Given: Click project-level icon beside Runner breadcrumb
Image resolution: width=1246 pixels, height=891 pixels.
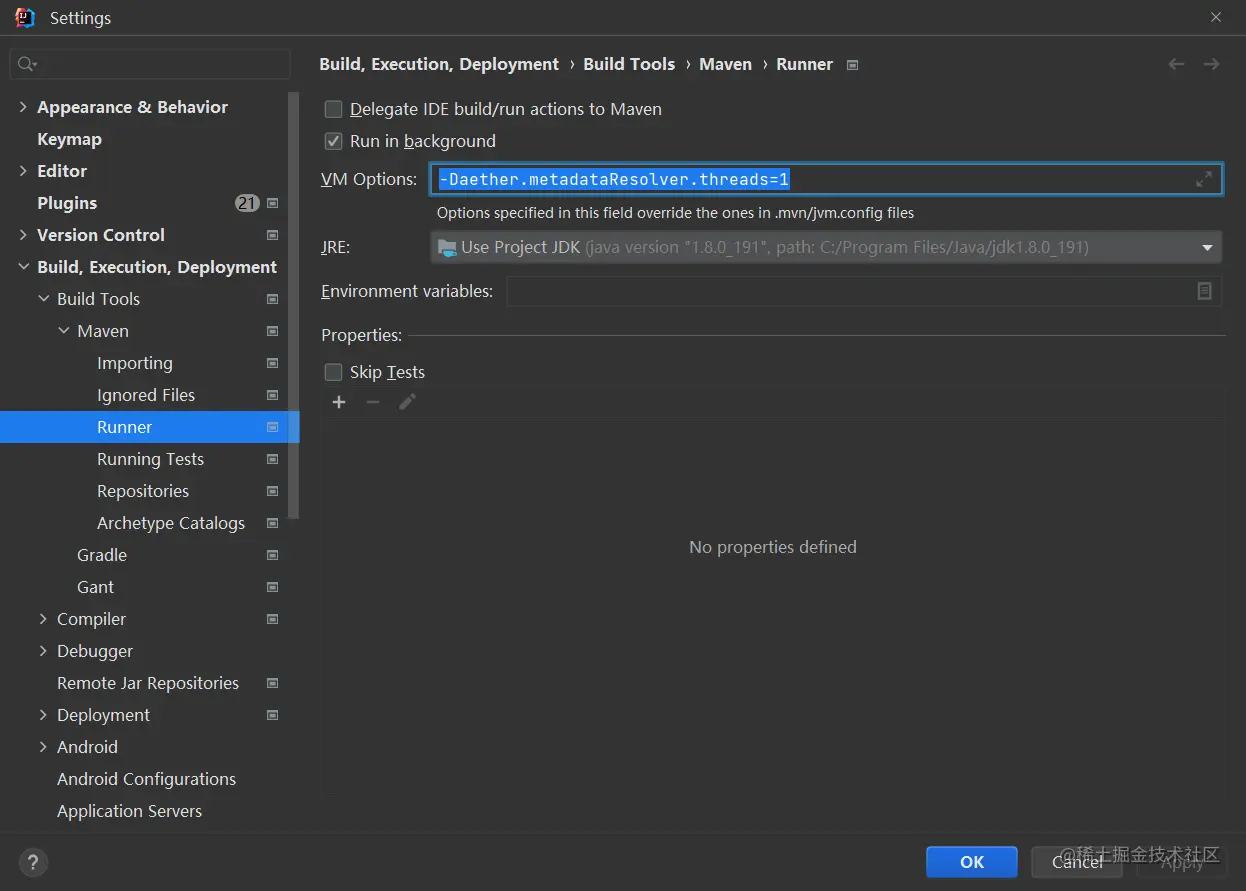Looking at the screenshot, I should (852, 65).
